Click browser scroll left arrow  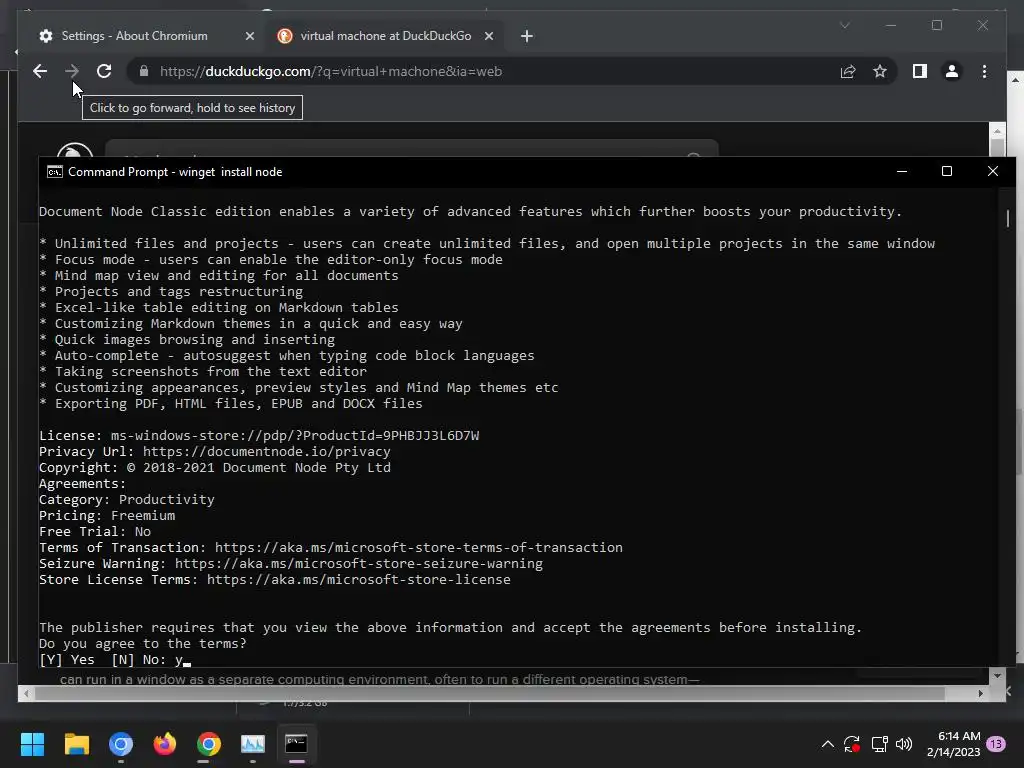point(25,694)
